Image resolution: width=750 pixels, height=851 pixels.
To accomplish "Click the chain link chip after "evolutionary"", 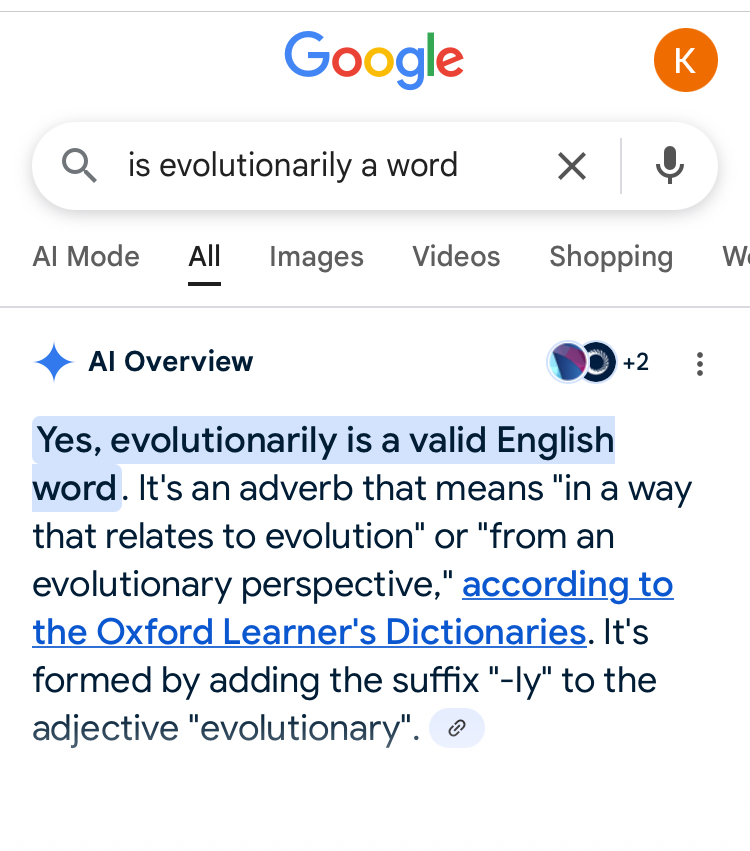I will point(457,728).
